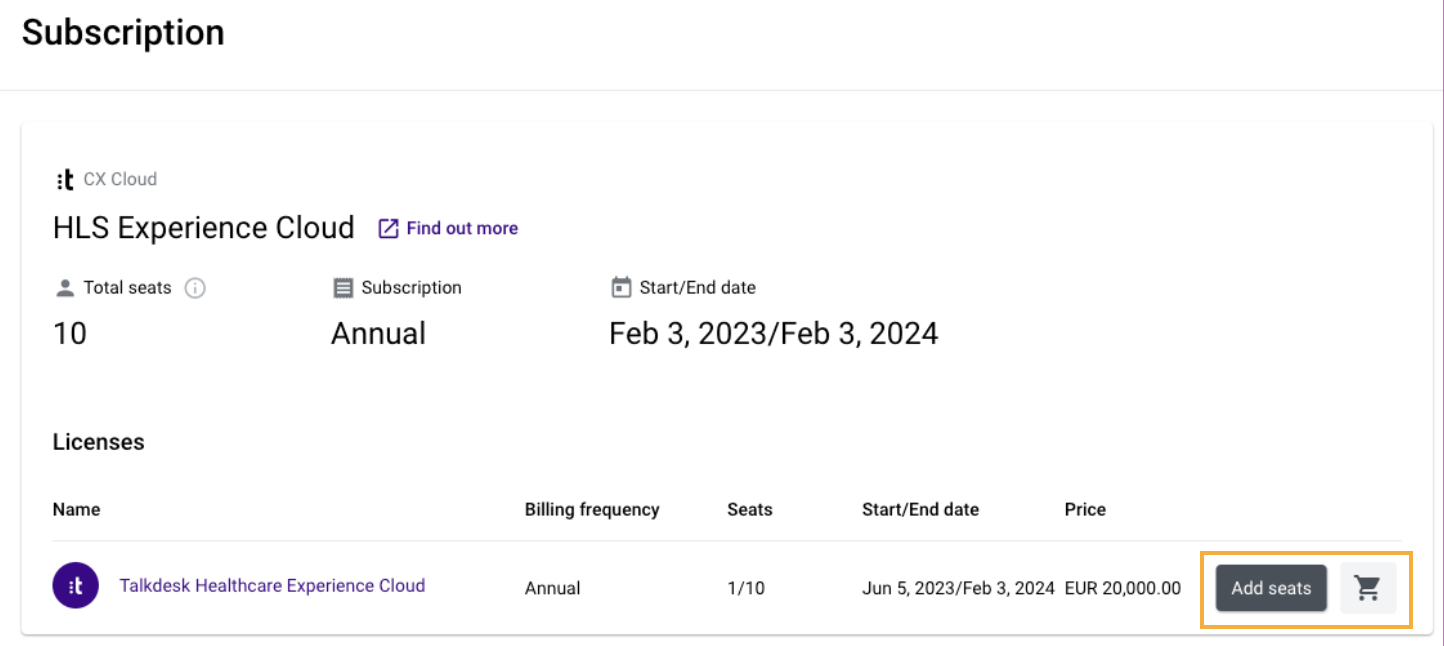The image size is (1444, 646).
Task: Click the Talkdesk purple circular license logo
Action: pos(75,586)
